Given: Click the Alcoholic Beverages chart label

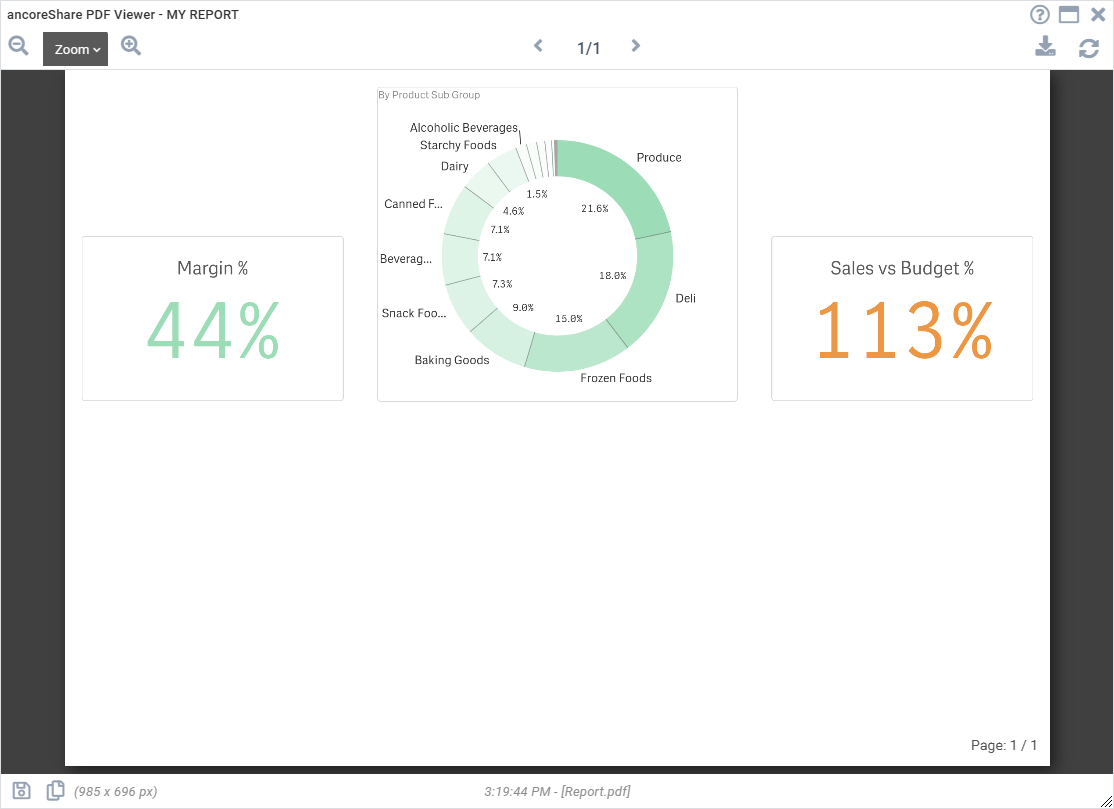Looking at the screenshot, I should [464, 128].
